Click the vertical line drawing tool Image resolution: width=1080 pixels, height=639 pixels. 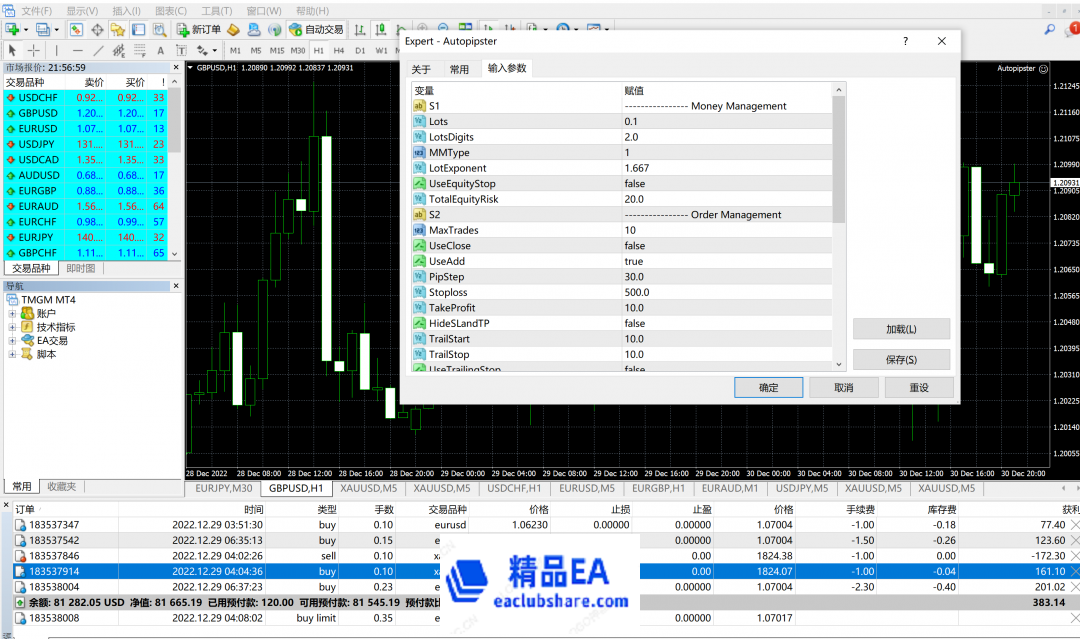coord(56,49)
